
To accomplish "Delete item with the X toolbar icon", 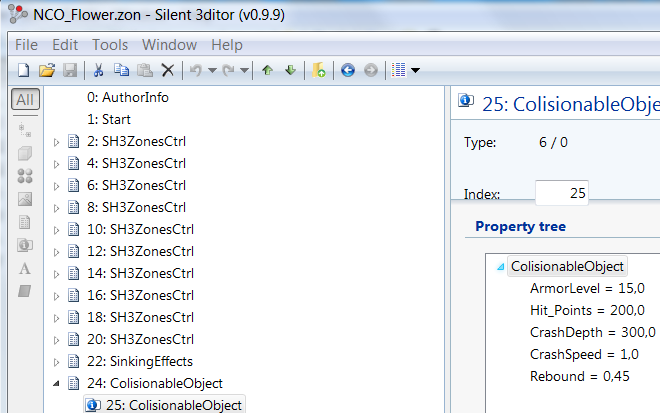I will [168, 70].
